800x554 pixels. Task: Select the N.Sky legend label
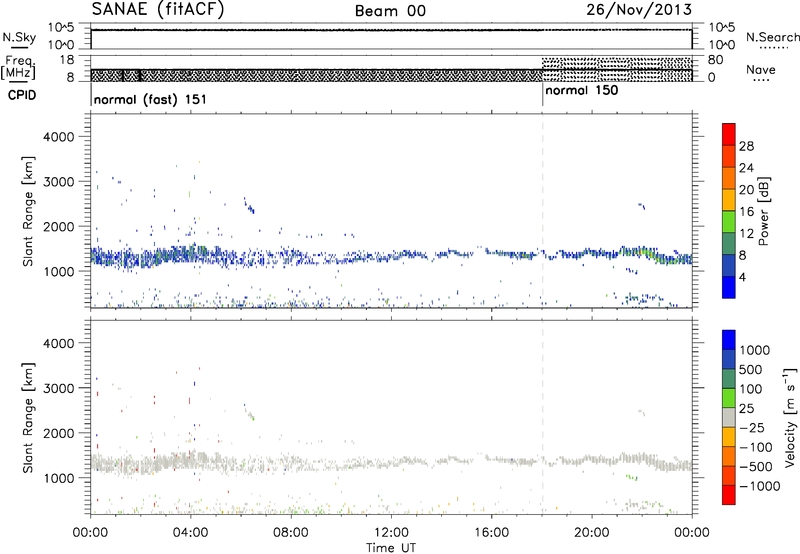[19, 37]
